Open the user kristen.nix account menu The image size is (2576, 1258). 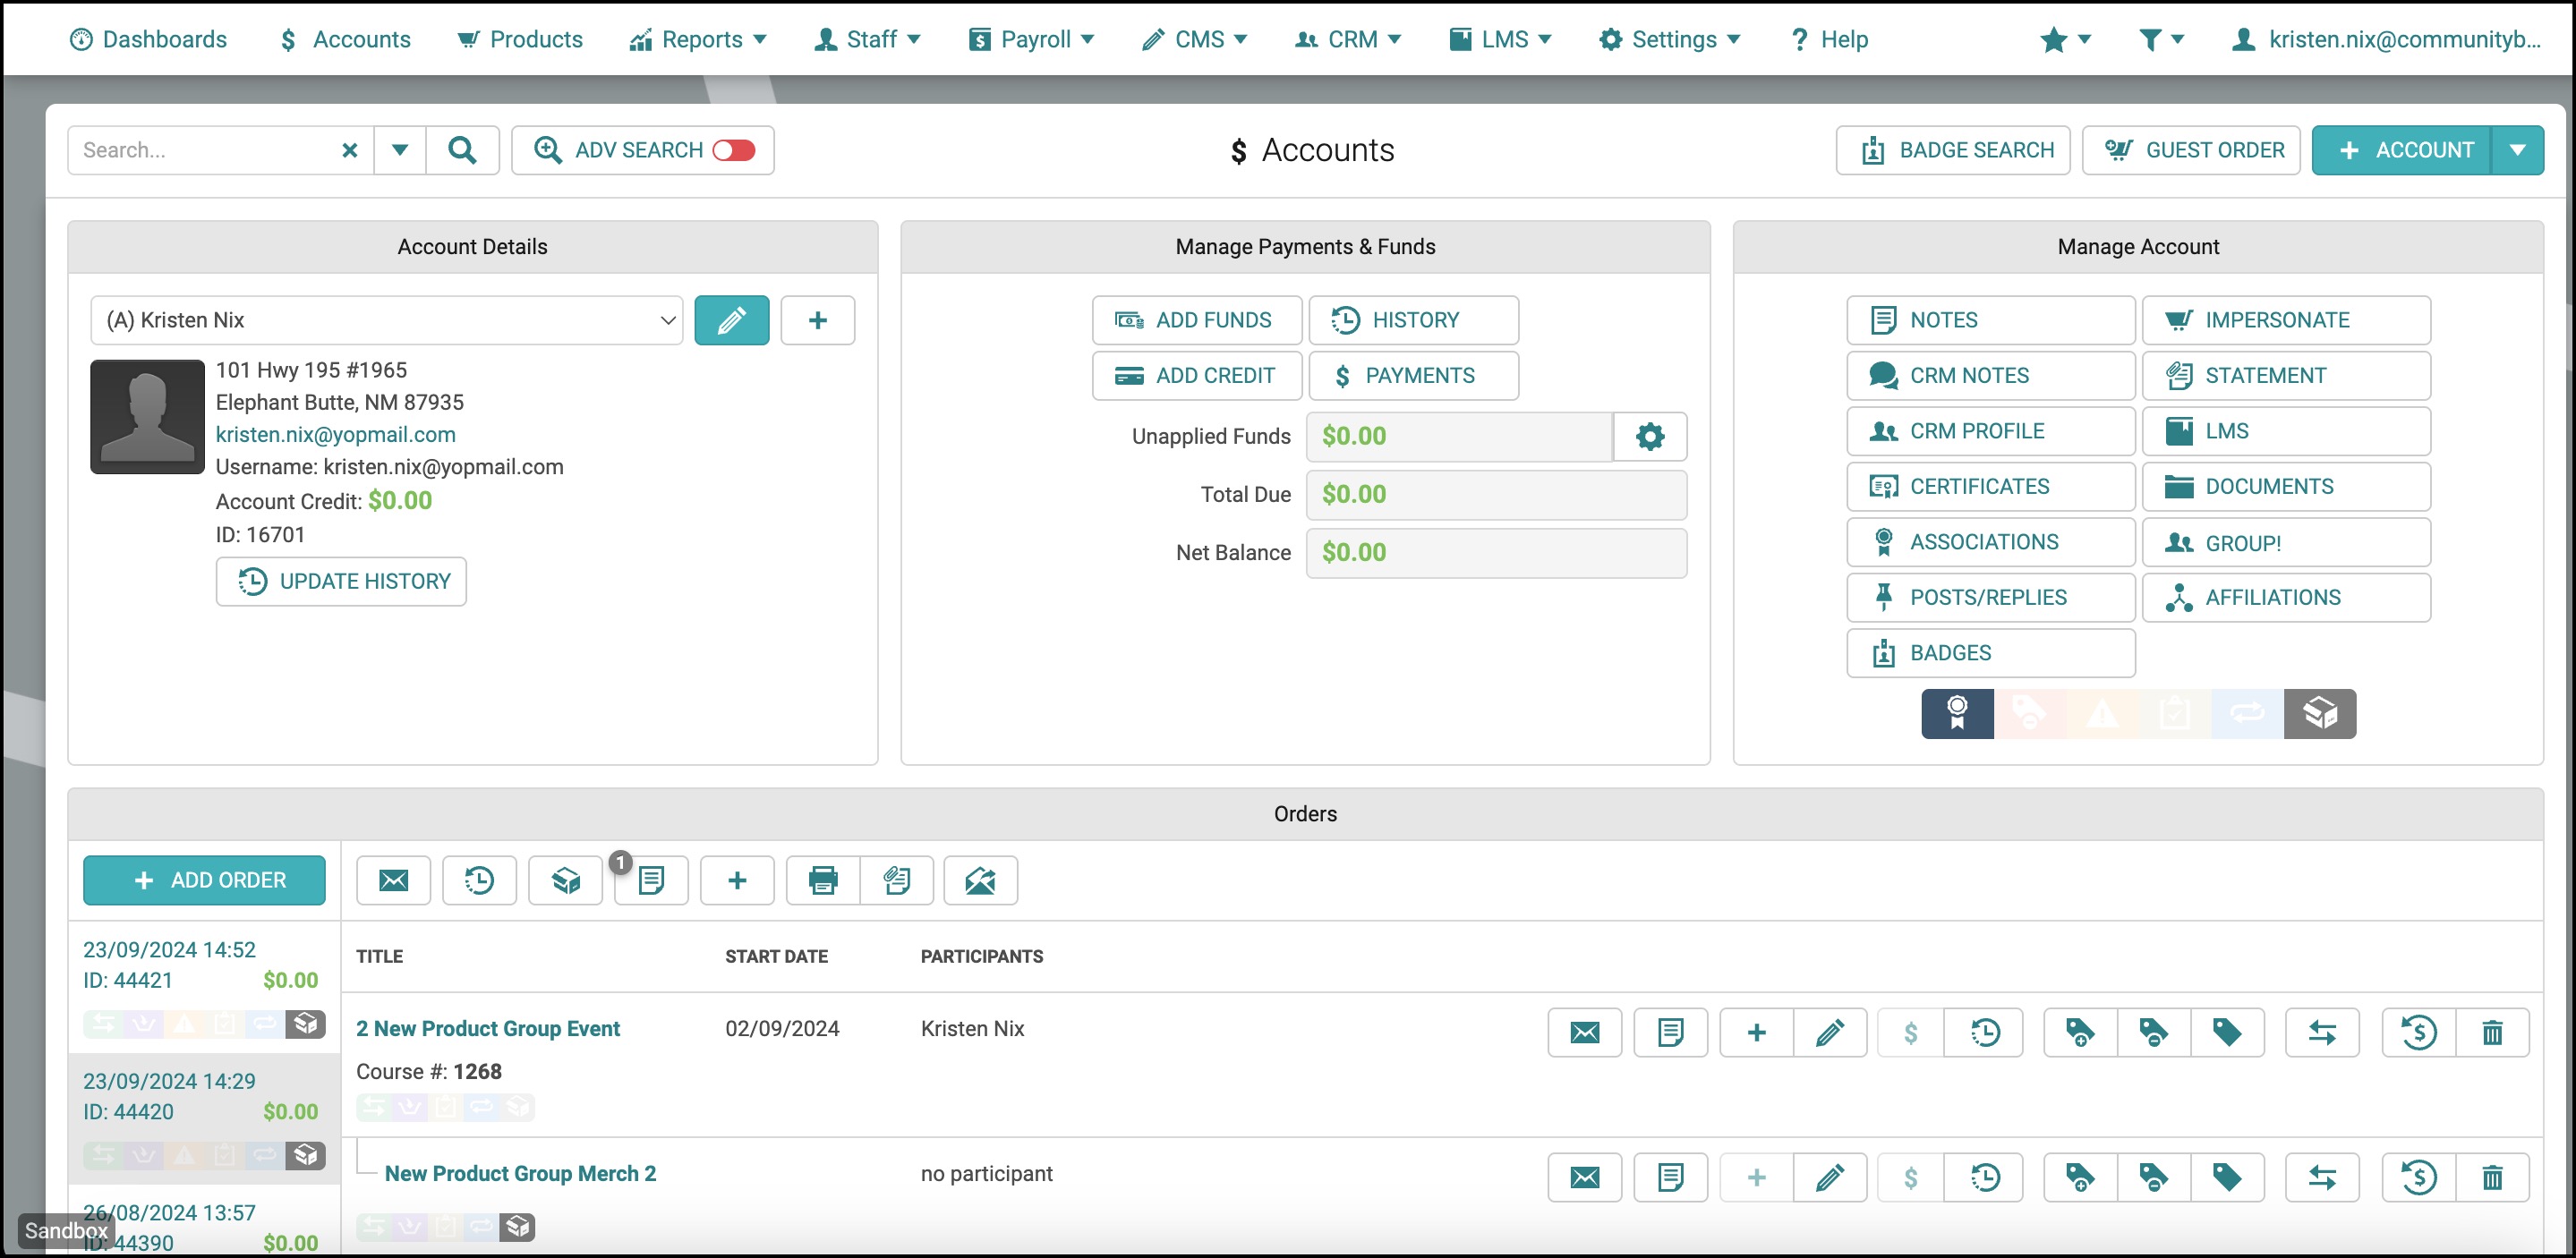coord(2386,39)
